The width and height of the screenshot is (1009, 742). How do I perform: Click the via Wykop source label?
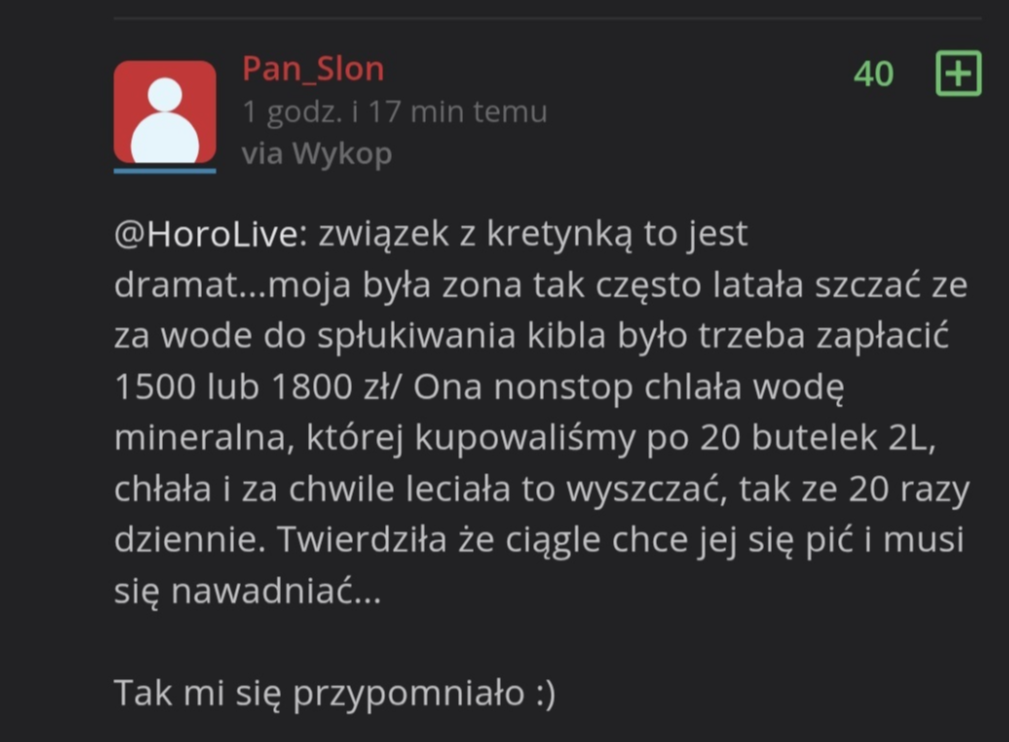coord(317,154)
